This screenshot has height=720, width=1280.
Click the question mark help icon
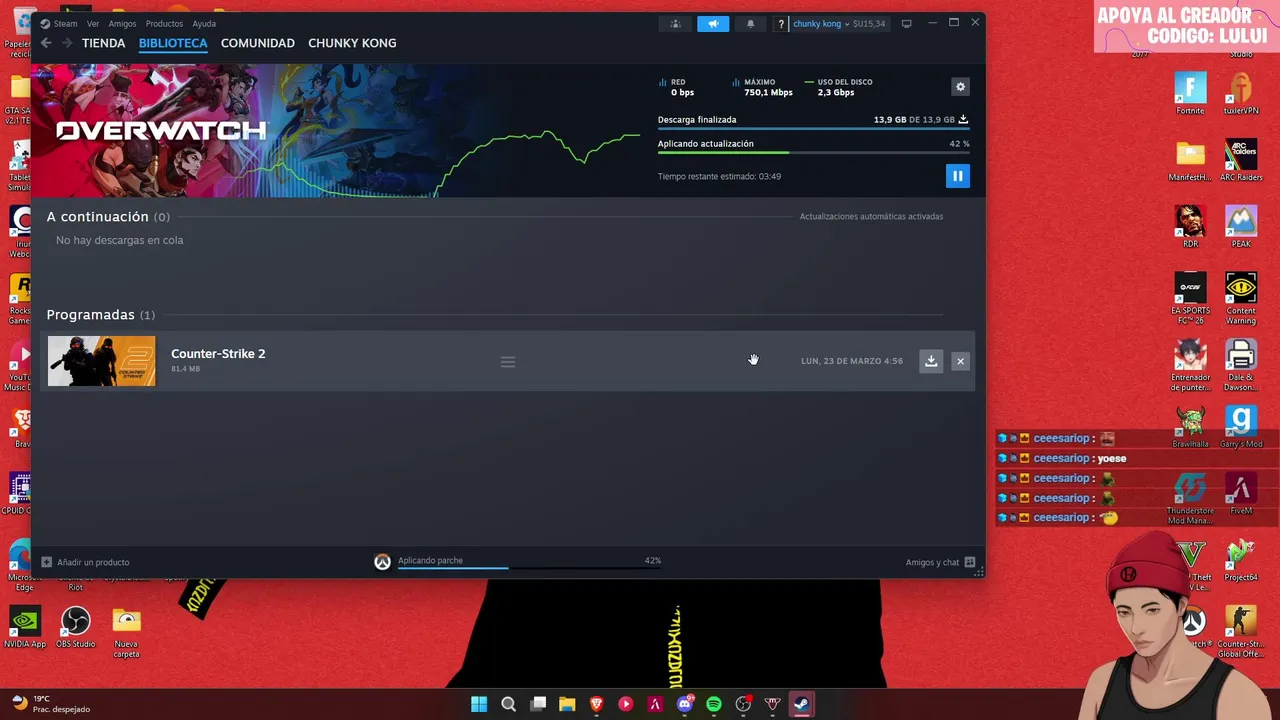781,24
